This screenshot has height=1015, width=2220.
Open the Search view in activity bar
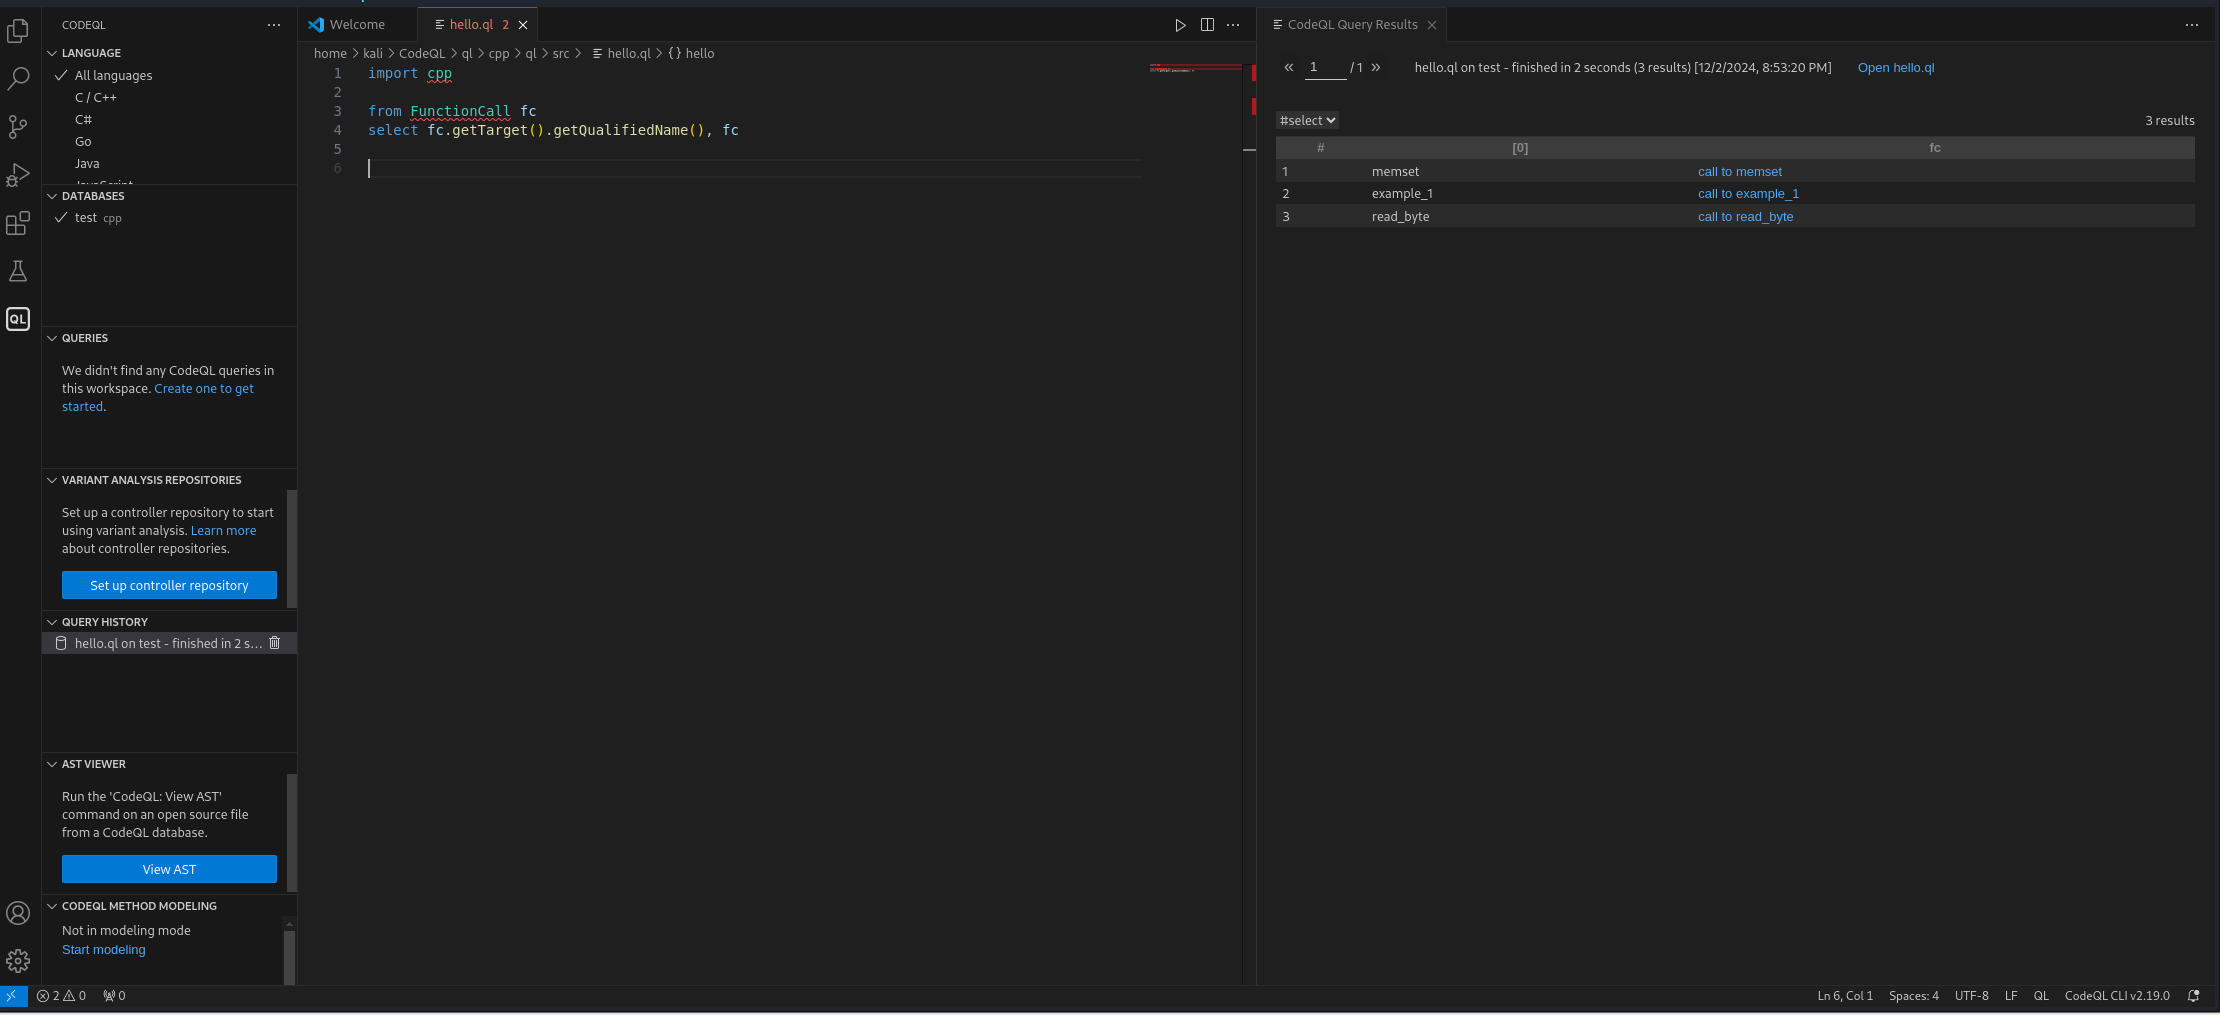click(18, 79)
